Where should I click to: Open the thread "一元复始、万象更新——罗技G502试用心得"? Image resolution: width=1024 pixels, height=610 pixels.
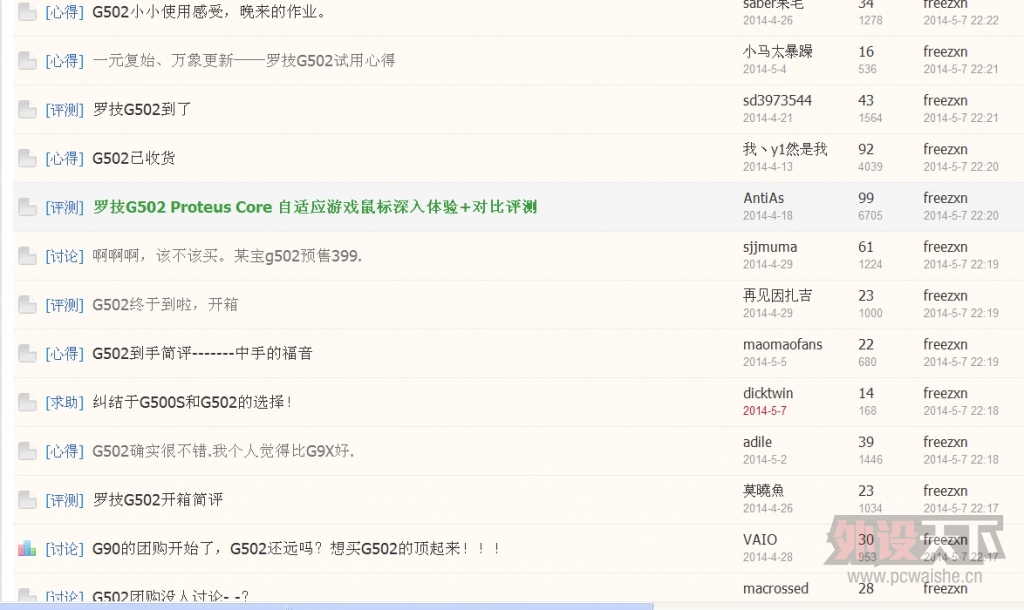coord(243,60)
